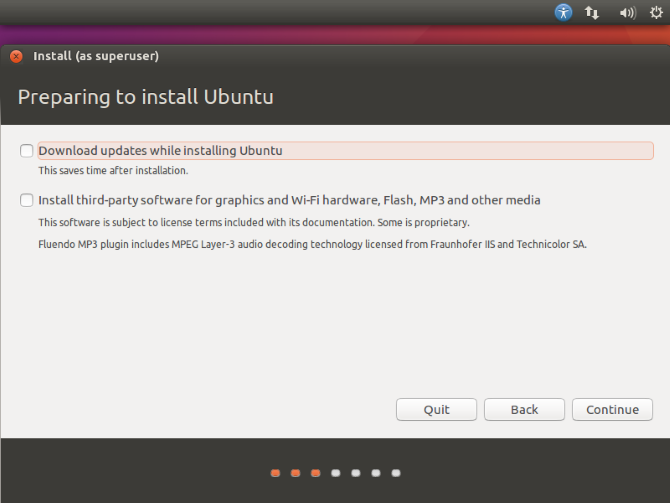Image resolution: width=670 pixels, height=503 pixels.
Task: Click the second orange progress dot
Action: [295, 472]
